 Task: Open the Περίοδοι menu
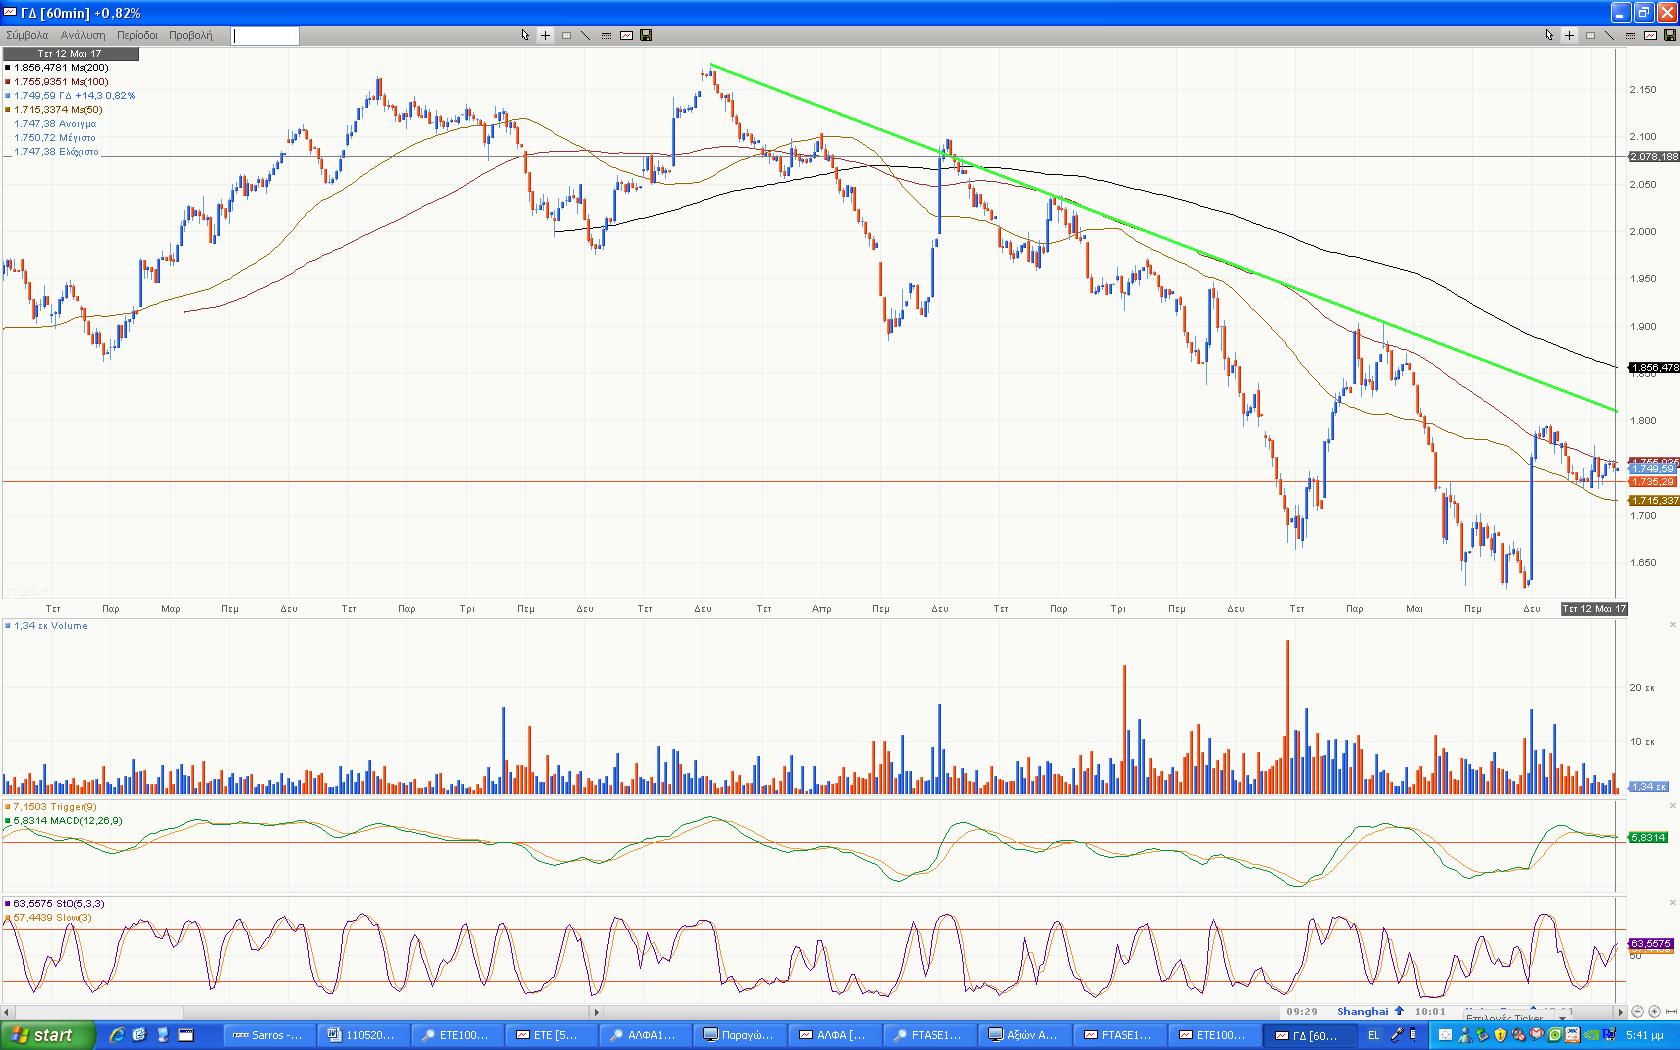(137, 35)
